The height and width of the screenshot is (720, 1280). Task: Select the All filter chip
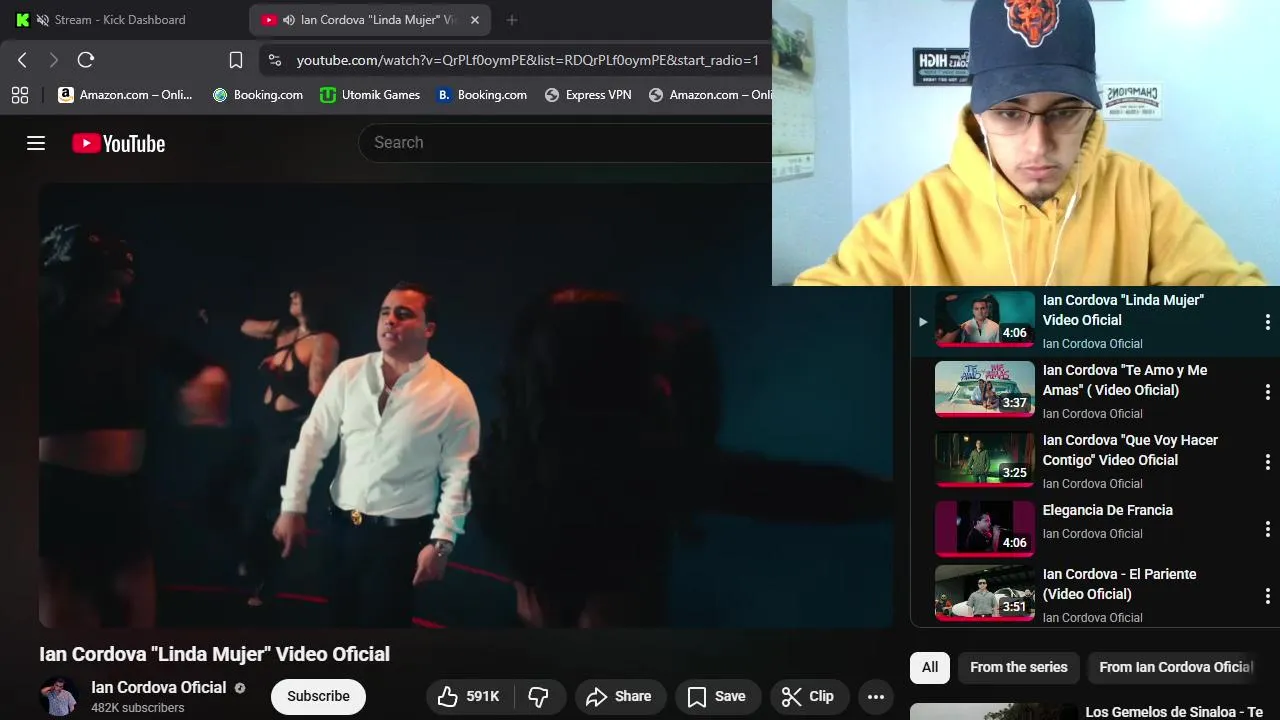[x=930, y=667]
